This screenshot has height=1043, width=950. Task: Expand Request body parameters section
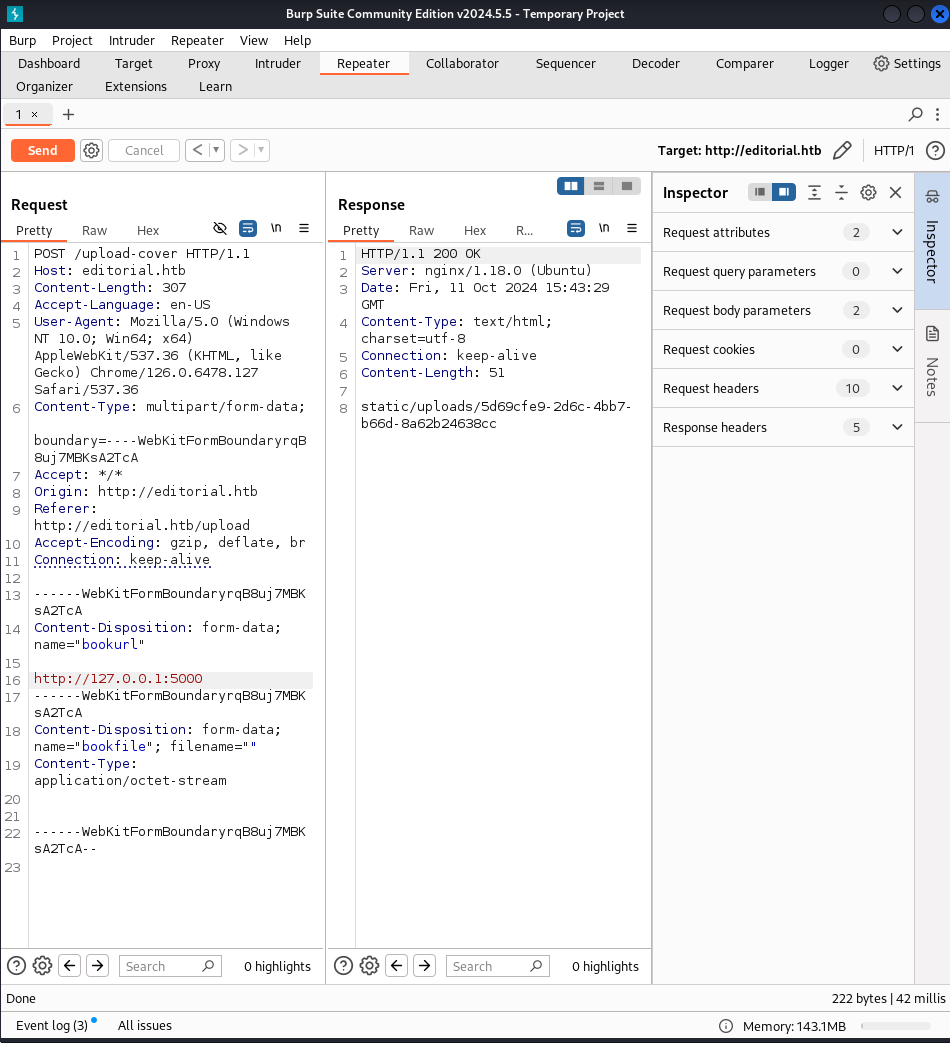(783, 311)
